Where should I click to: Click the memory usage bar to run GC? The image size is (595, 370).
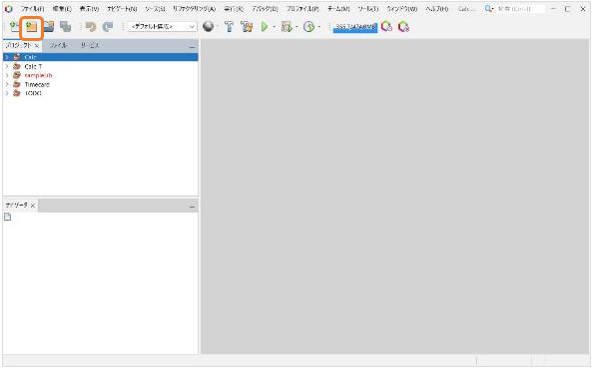tap(355, 27)
